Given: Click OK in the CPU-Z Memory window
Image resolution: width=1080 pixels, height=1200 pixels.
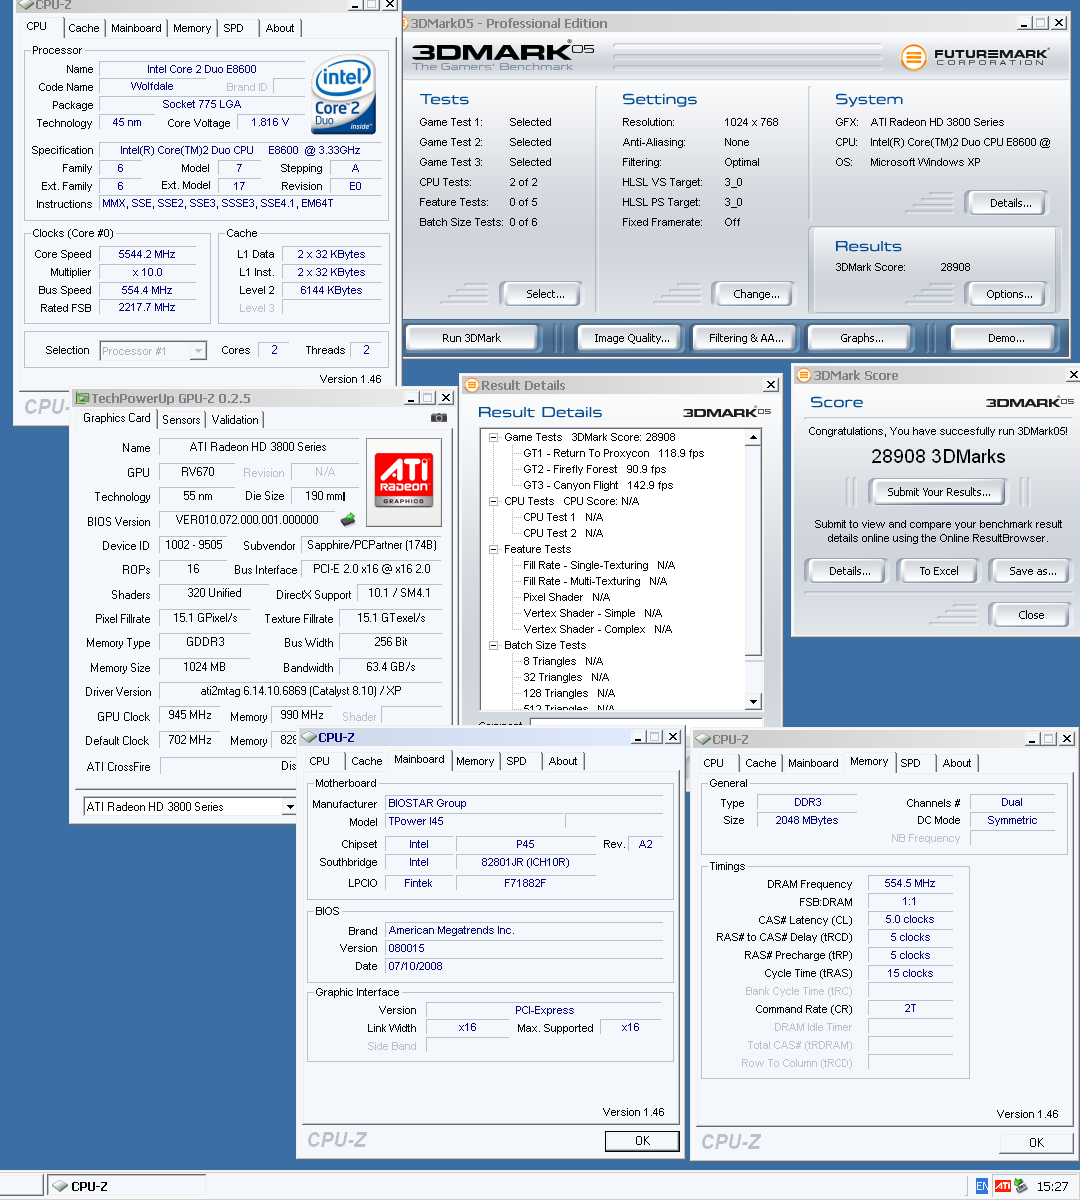Looking at the screenshot, I should pos(1036,1142).
